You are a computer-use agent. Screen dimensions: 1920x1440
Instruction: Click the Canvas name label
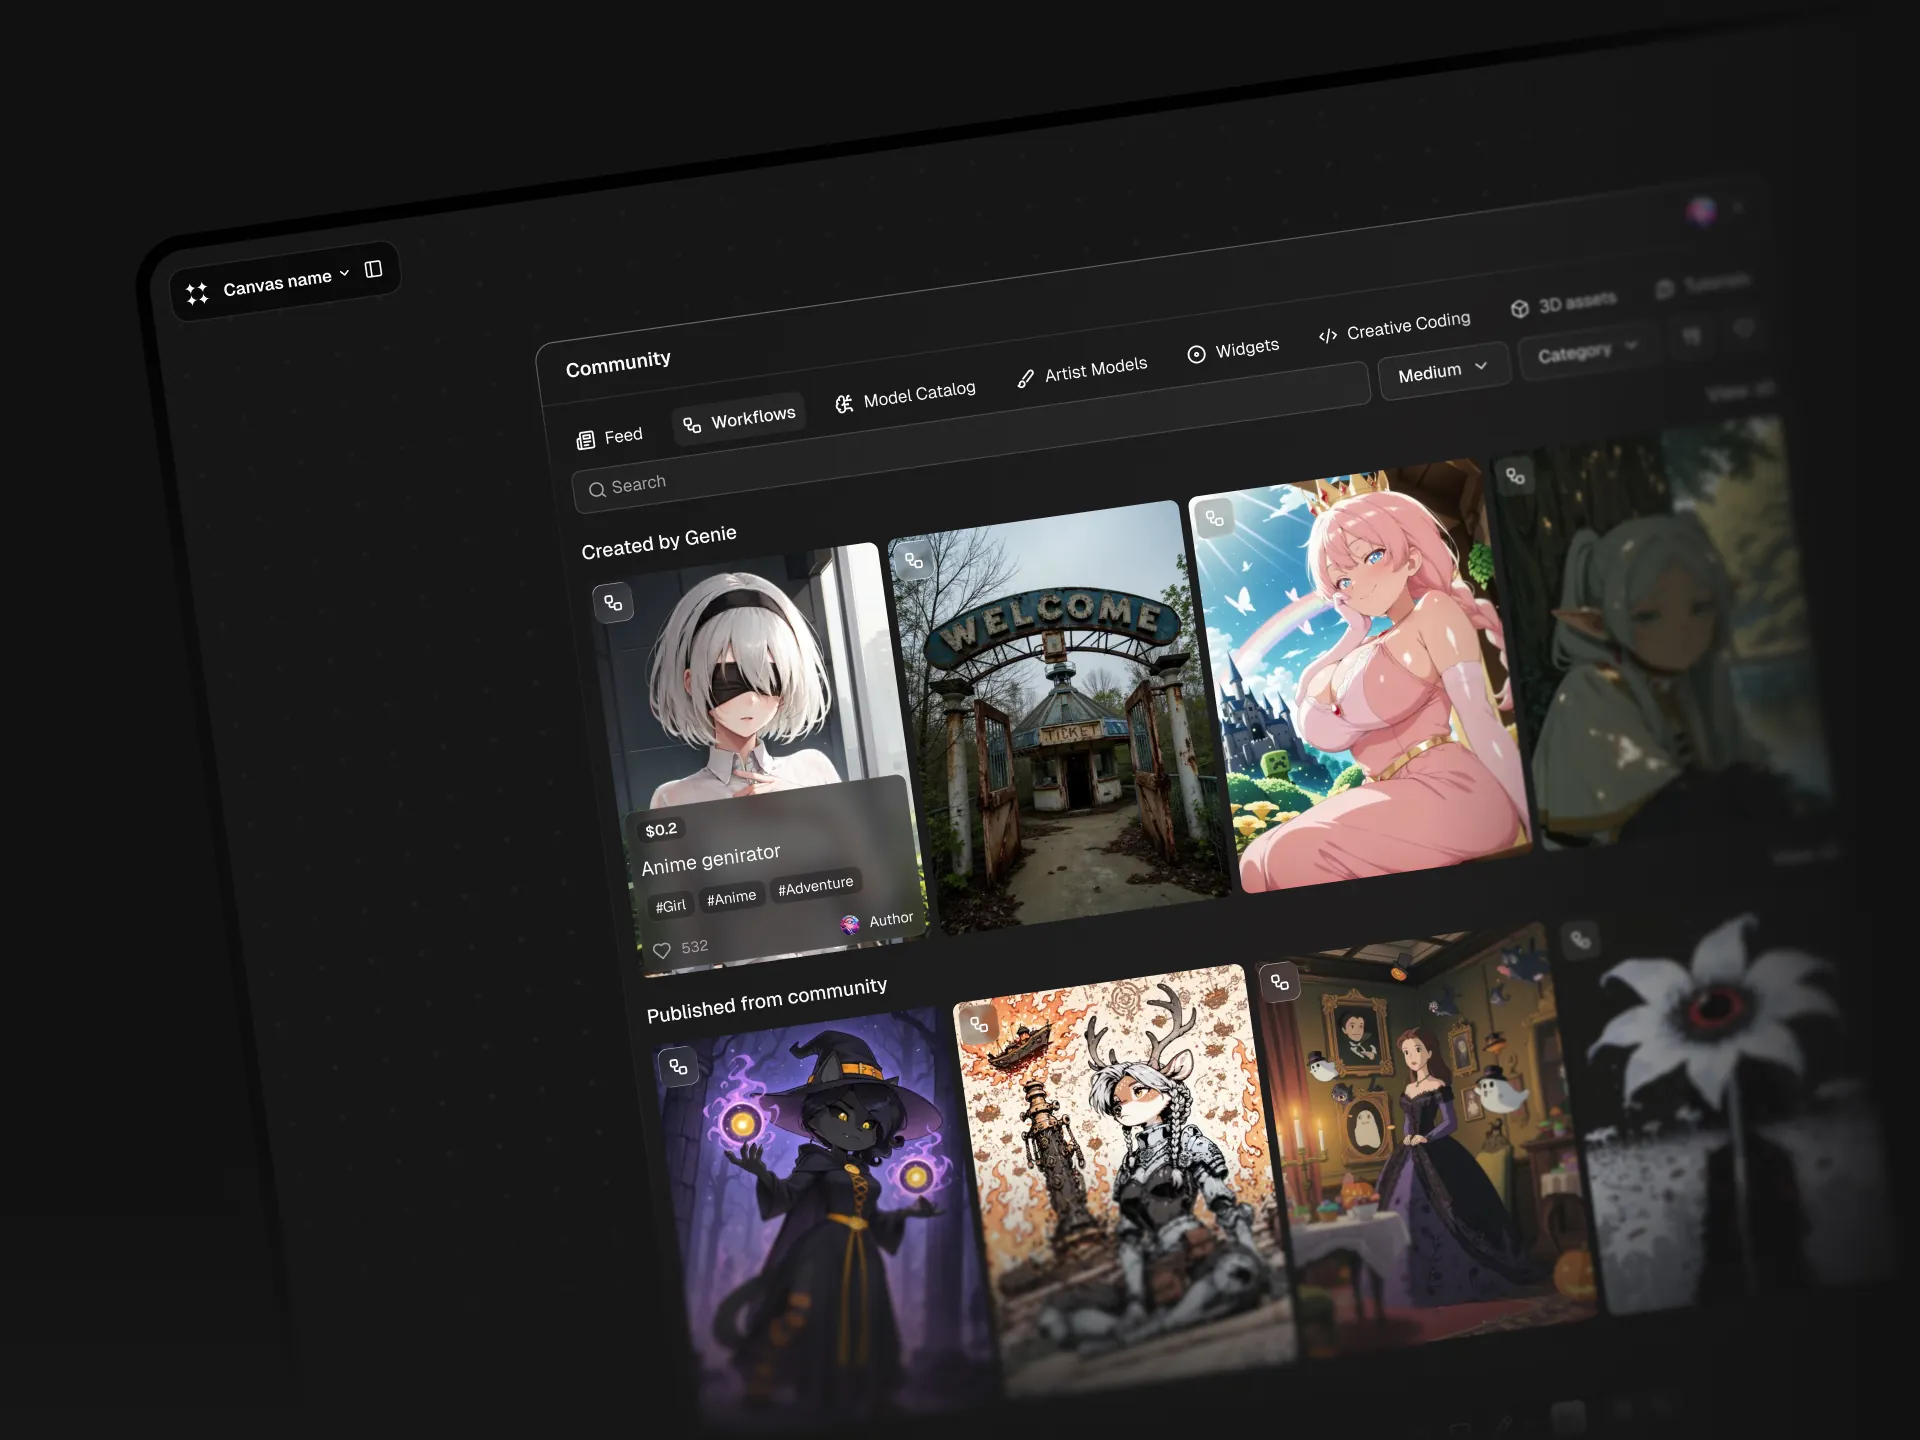pos(277,283)
